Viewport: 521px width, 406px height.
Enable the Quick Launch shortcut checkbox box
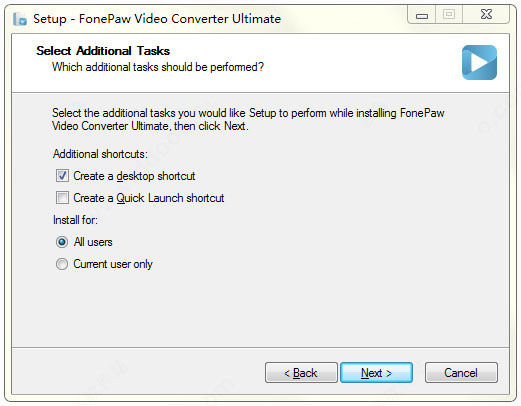[62, 198]
